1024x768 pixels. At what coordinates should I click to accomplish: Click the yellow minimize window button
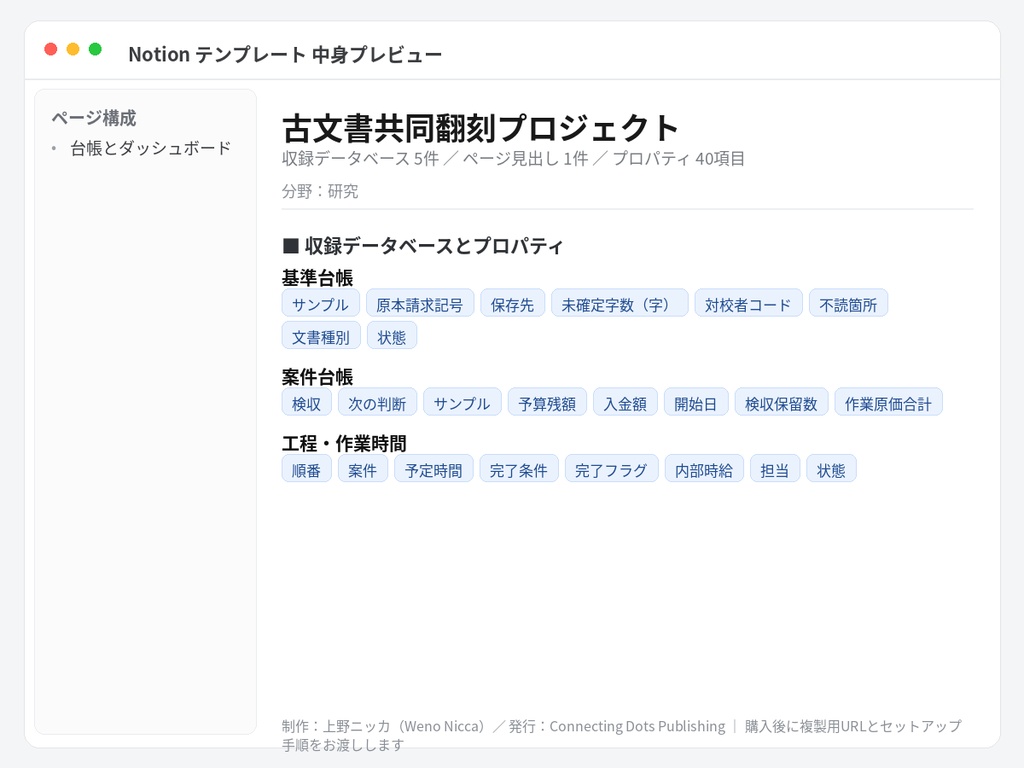[x=73, y=49]
